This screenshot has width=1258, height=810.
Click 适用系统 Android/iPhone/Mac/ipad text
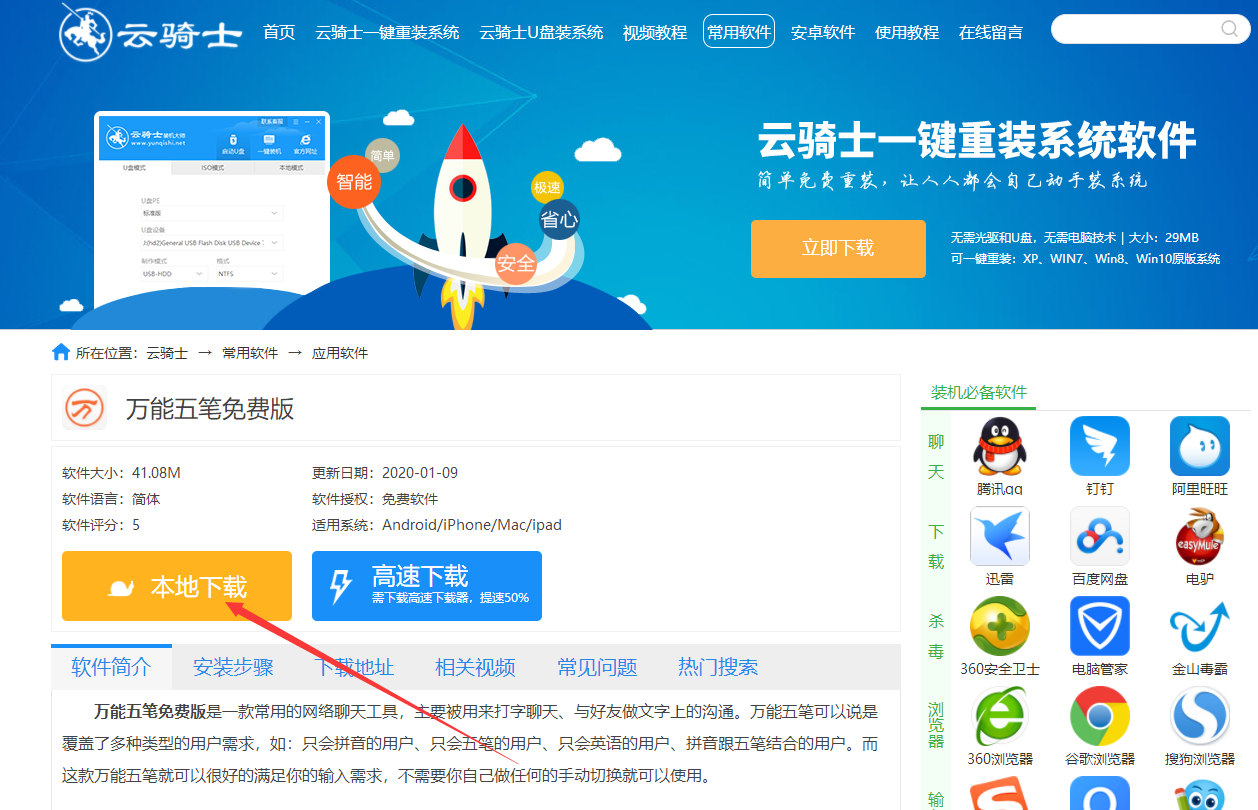pos(437,525)
